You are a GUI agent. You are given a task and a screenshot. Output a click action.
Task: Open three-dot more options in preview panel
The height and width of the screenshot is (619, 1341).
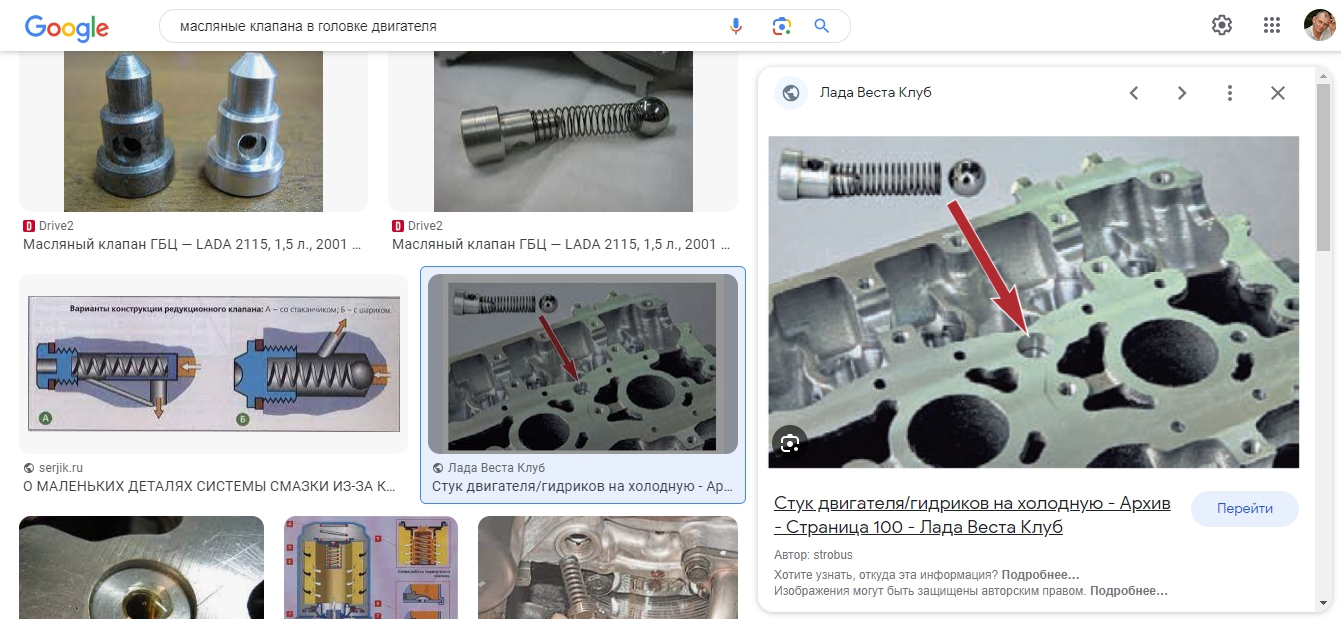[1230, 93]
